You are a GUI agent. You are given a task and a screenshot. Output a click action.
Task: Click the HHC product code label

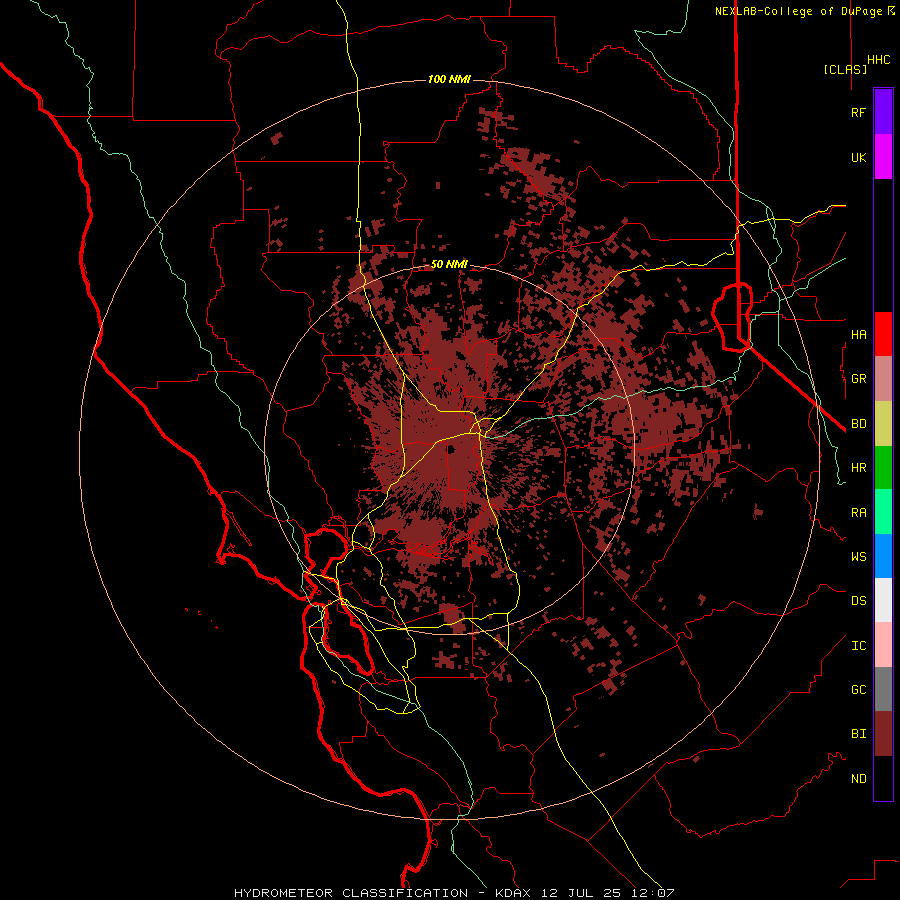pyautogui.click(x=878, y=60)
